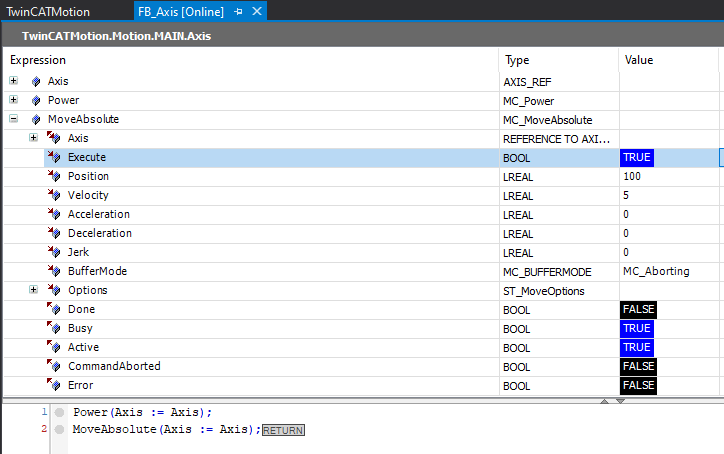Pin the FB_Axis [Online] tab
Screen dimensions: 724x454
[238, 12]
